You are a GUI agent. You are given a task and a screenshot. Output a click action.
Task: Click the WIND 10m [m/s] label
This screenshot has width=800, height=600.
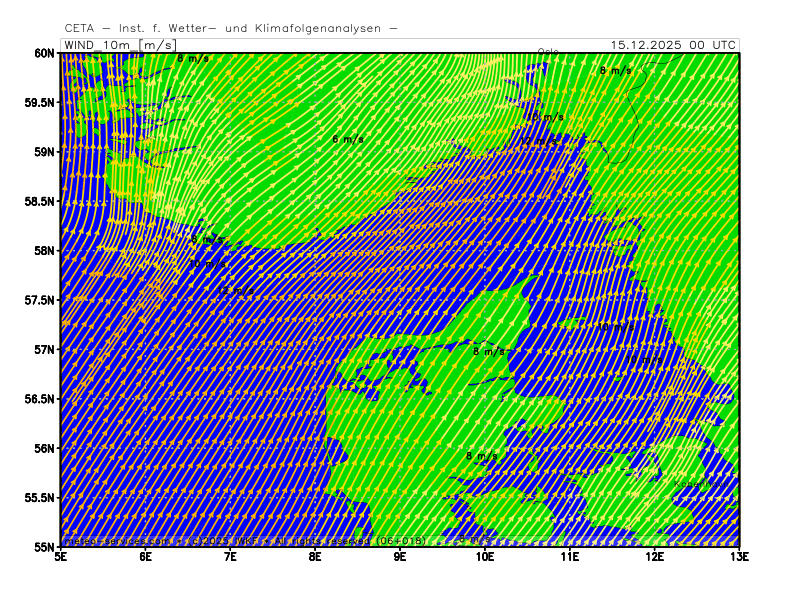(x=119, y=45)
